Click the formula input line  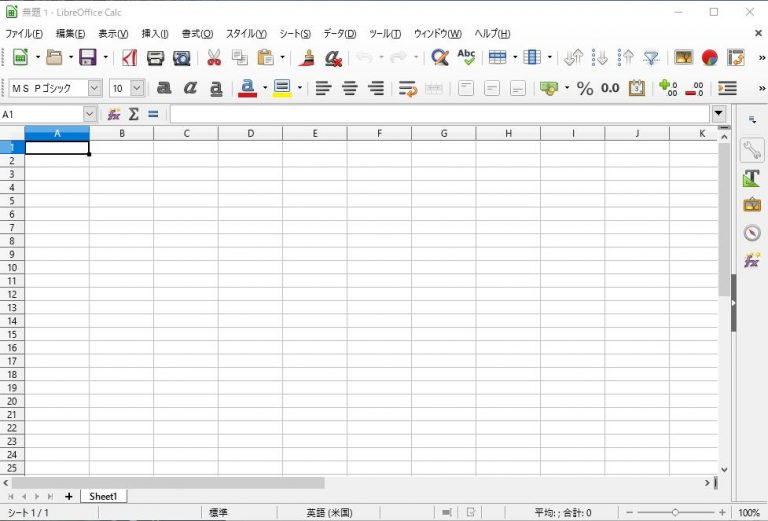[x=440, y=114]
